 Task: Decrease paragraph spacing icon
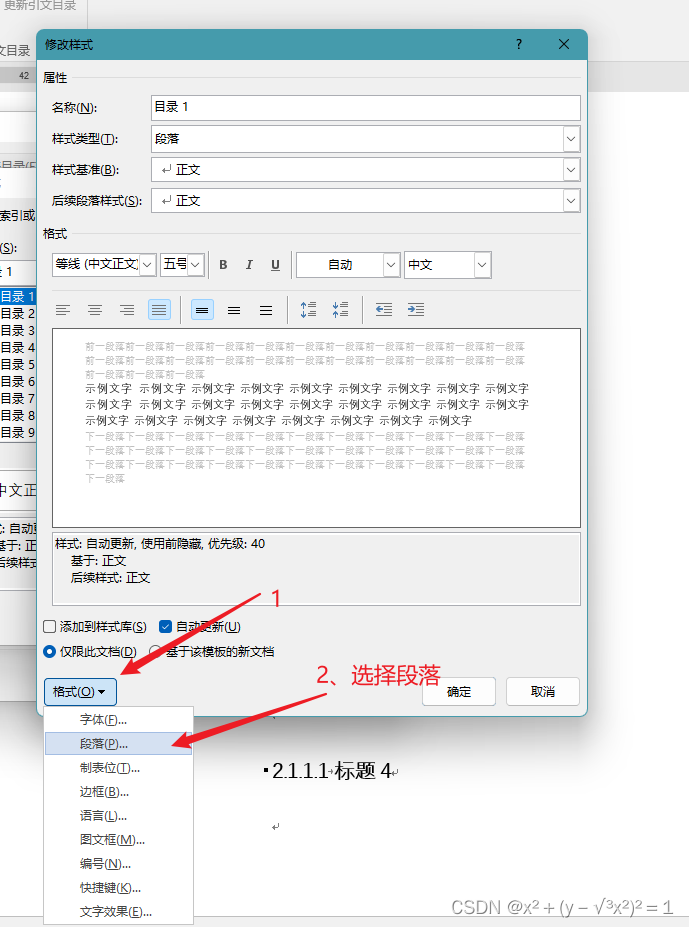click(x=340, y=310)
